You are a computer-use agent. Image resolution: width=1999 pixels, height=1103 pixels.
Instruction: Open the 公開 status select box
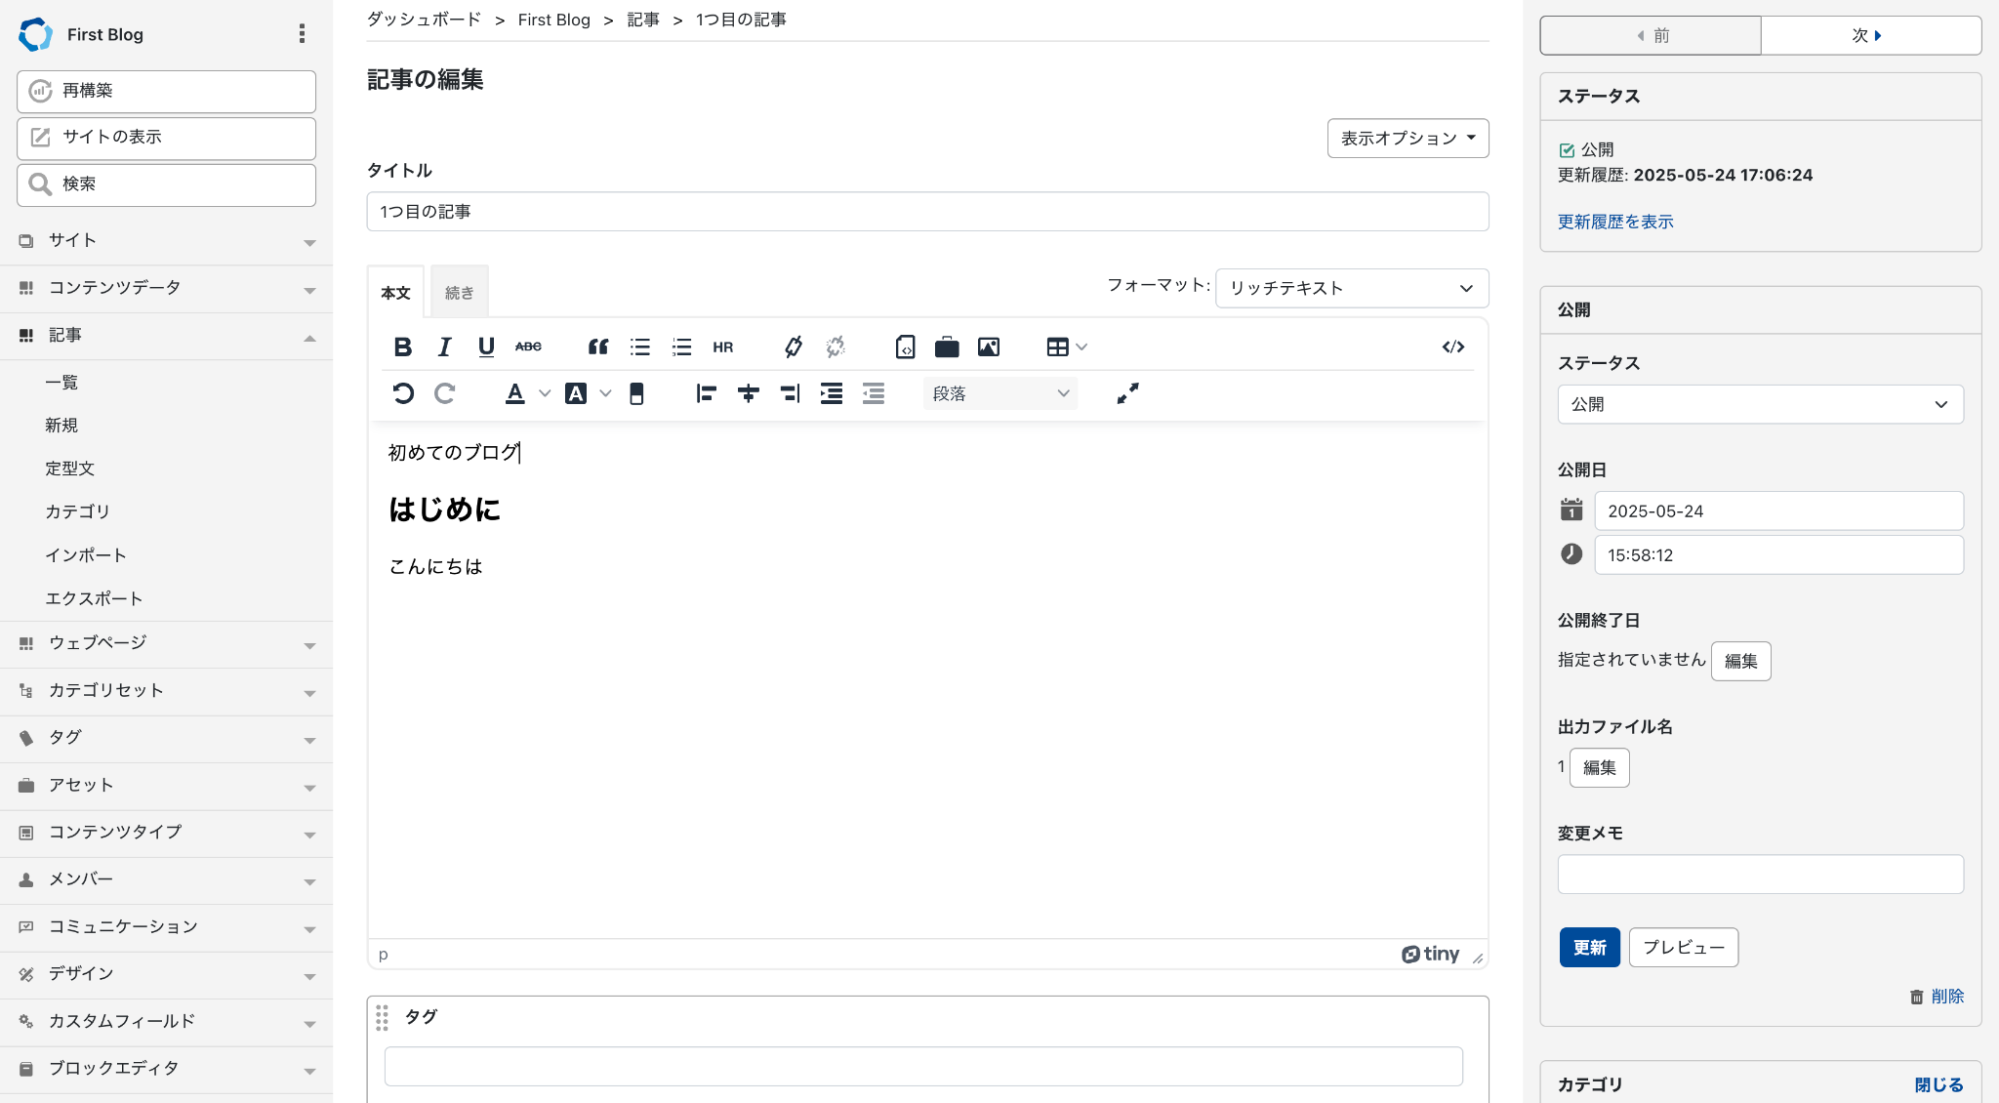[1759, 405]
